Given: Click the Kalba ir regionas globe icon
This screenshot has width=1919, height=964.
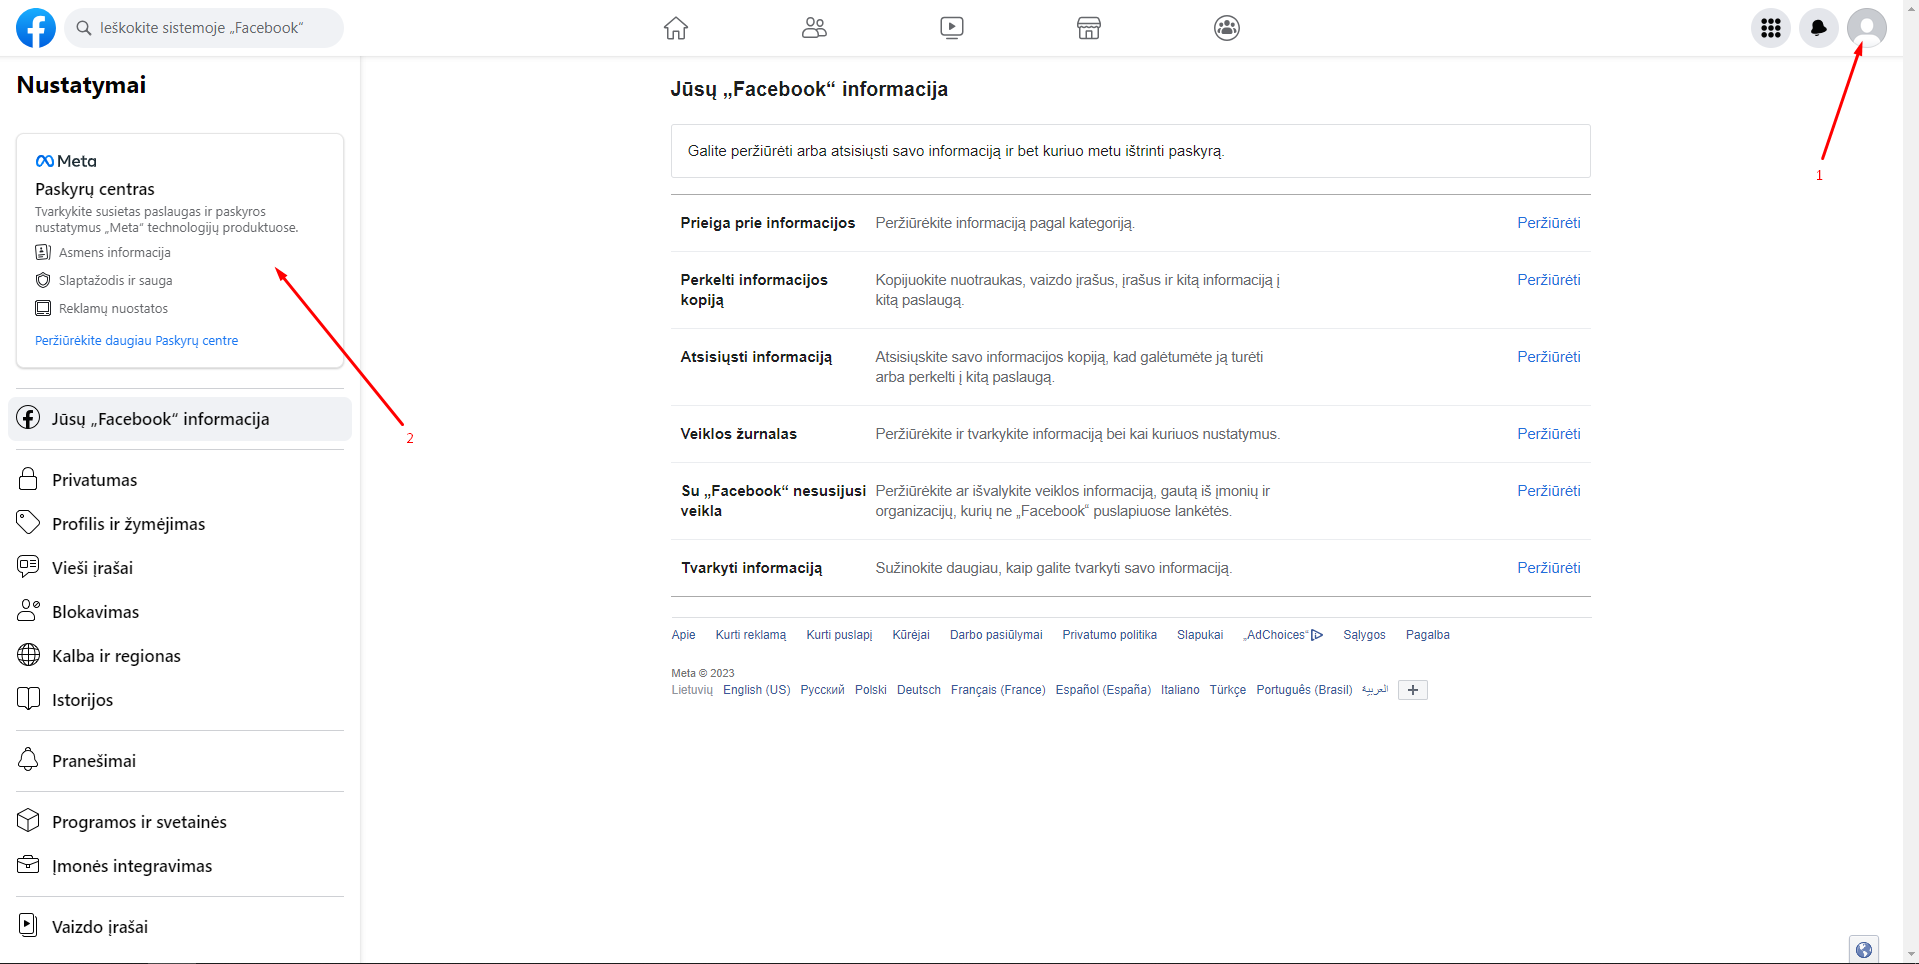Looking at the screenshot, I should 28,655.
